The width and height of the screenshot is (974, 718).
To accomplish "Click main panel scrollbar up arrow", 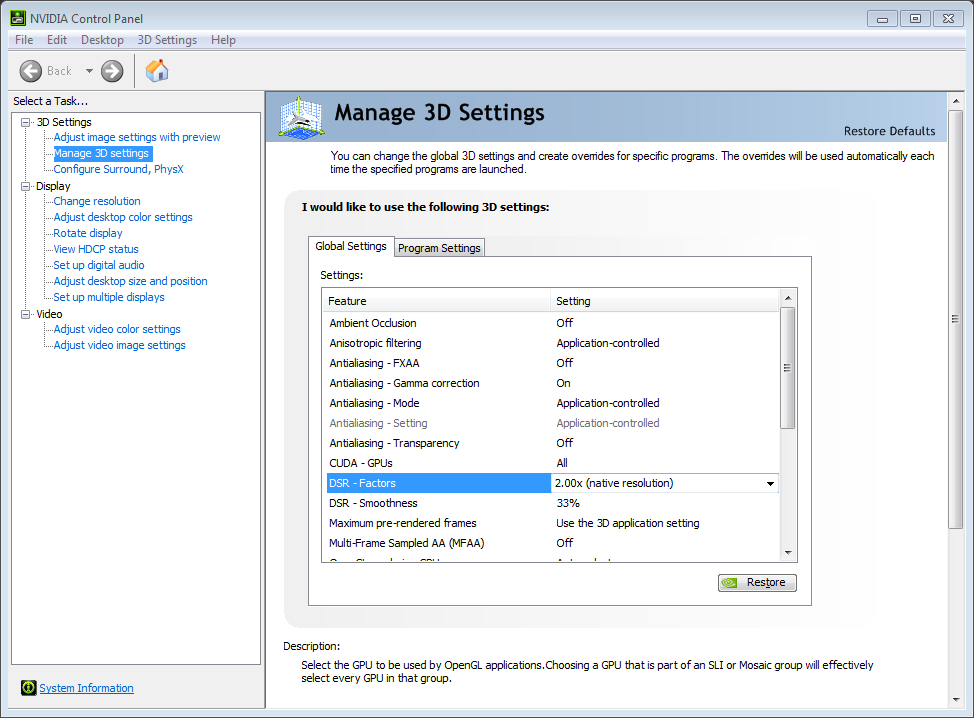I will click(956, 101).
